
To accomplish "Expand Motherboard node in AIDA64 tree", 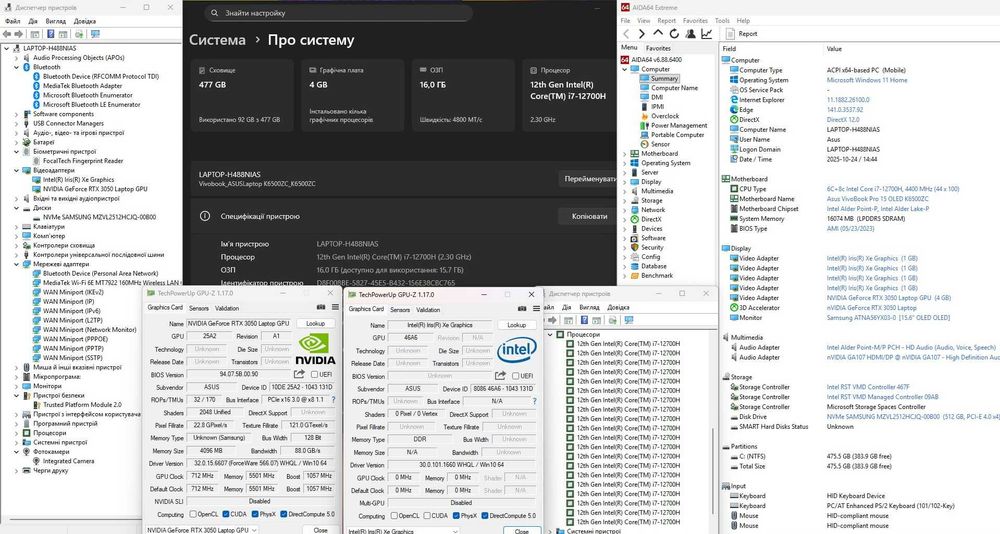I will pyautogui.click(x=625, y=154).
